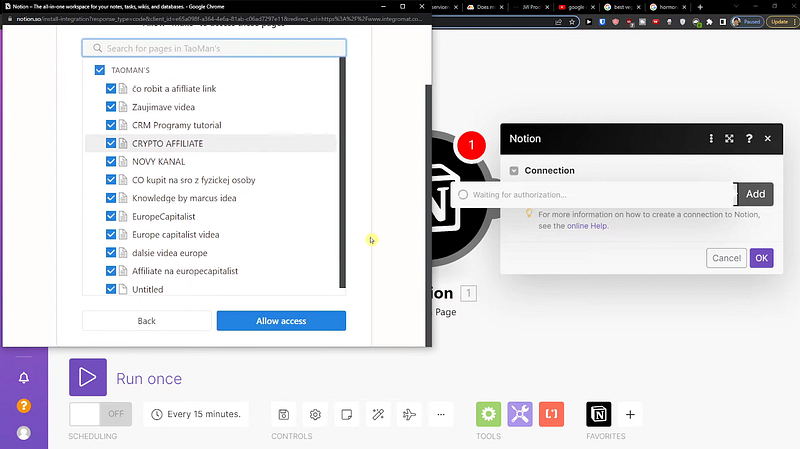Viewport: 800px width, 449px height.
Task: Uncheck 'CO kupit na sro z fyzickej osoby'
Action: pos(111,180)
